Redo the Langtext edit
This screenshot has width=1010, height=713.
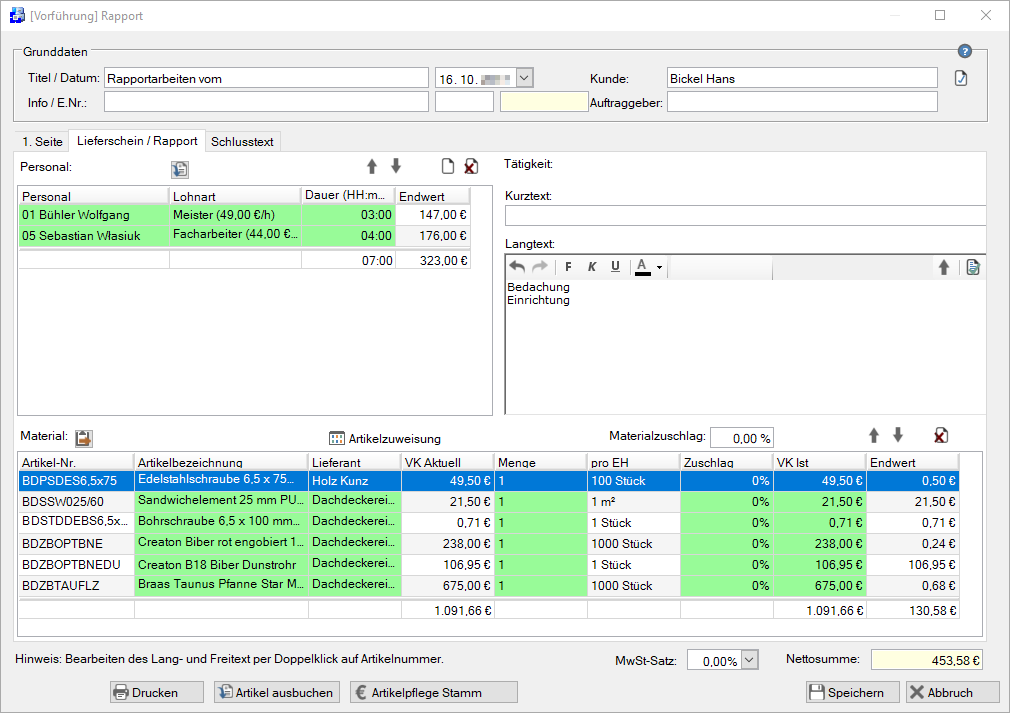540,267
